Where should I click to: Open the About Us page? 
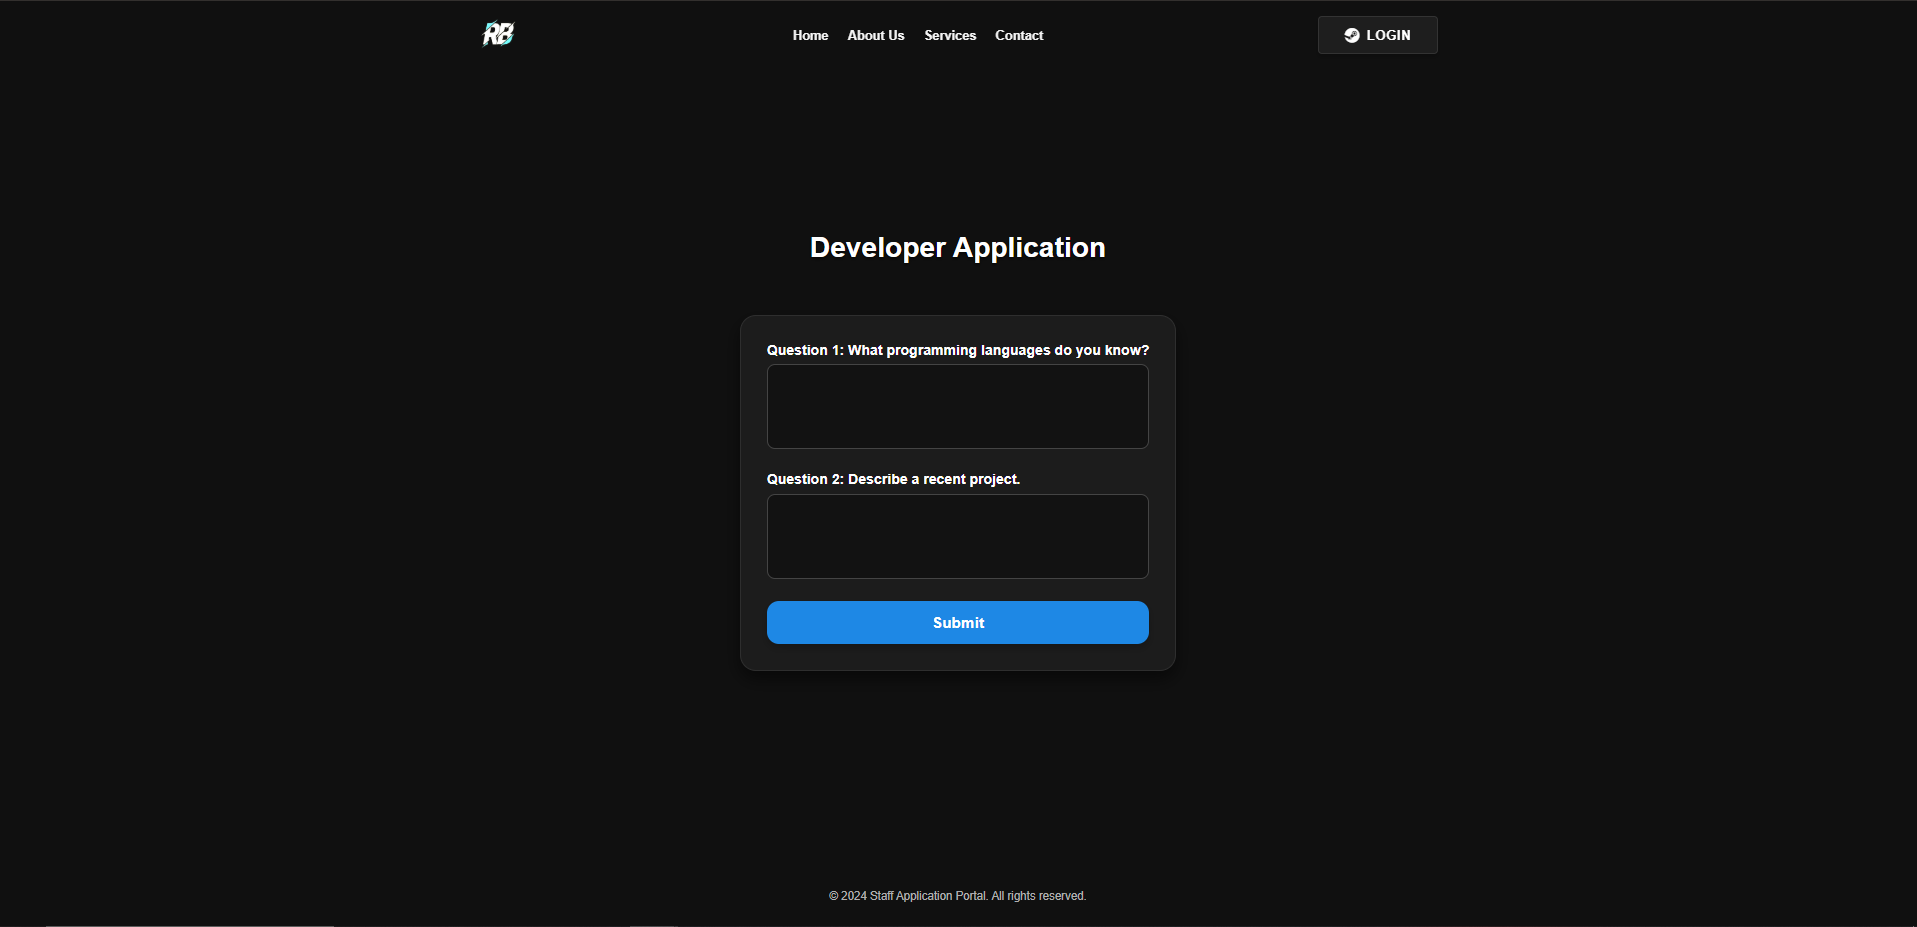[875, 35]
